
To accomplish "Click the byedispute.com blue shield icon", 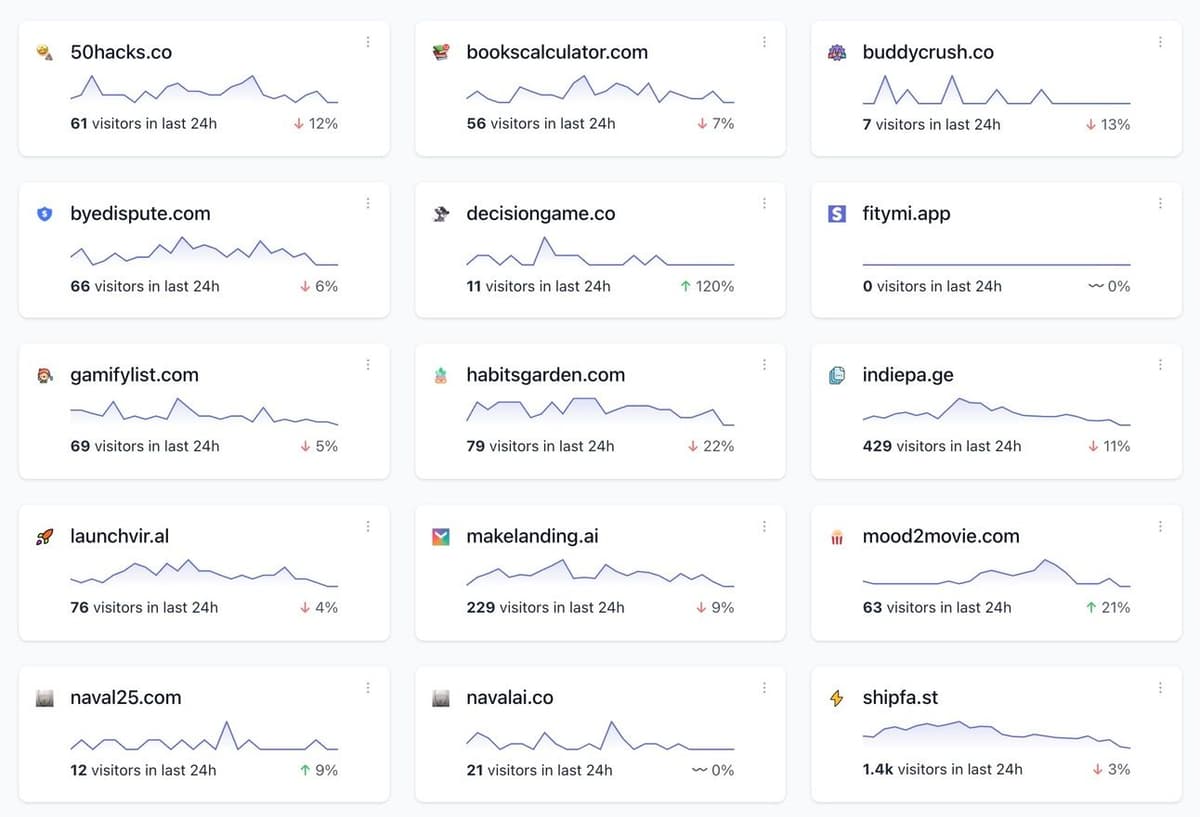I will pos(44,214).
